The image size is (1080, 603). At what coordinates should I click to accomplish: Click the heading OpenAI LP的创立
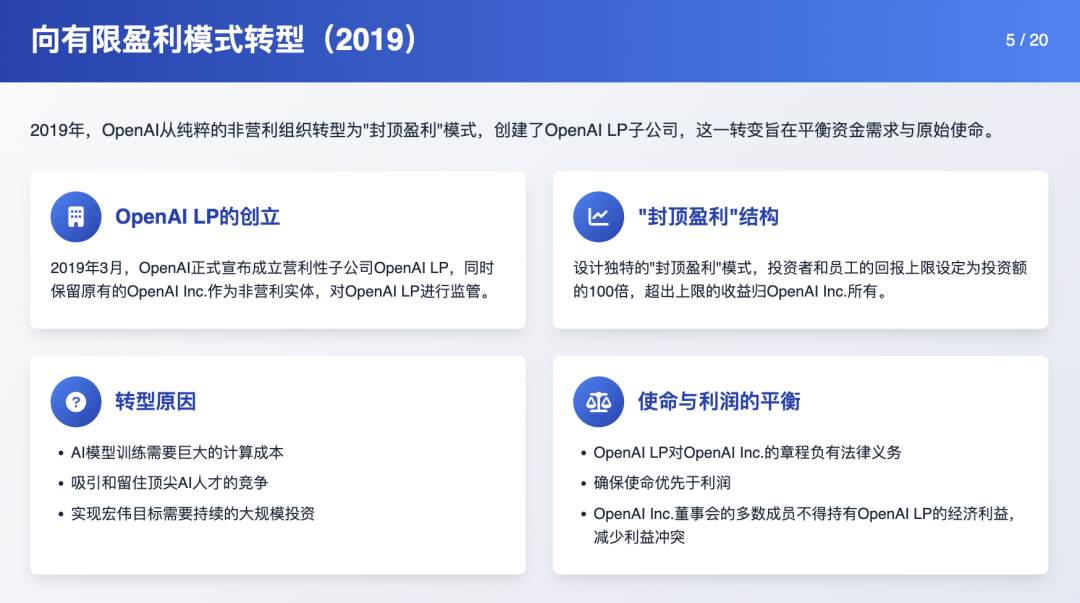click(x=197, y=216)
